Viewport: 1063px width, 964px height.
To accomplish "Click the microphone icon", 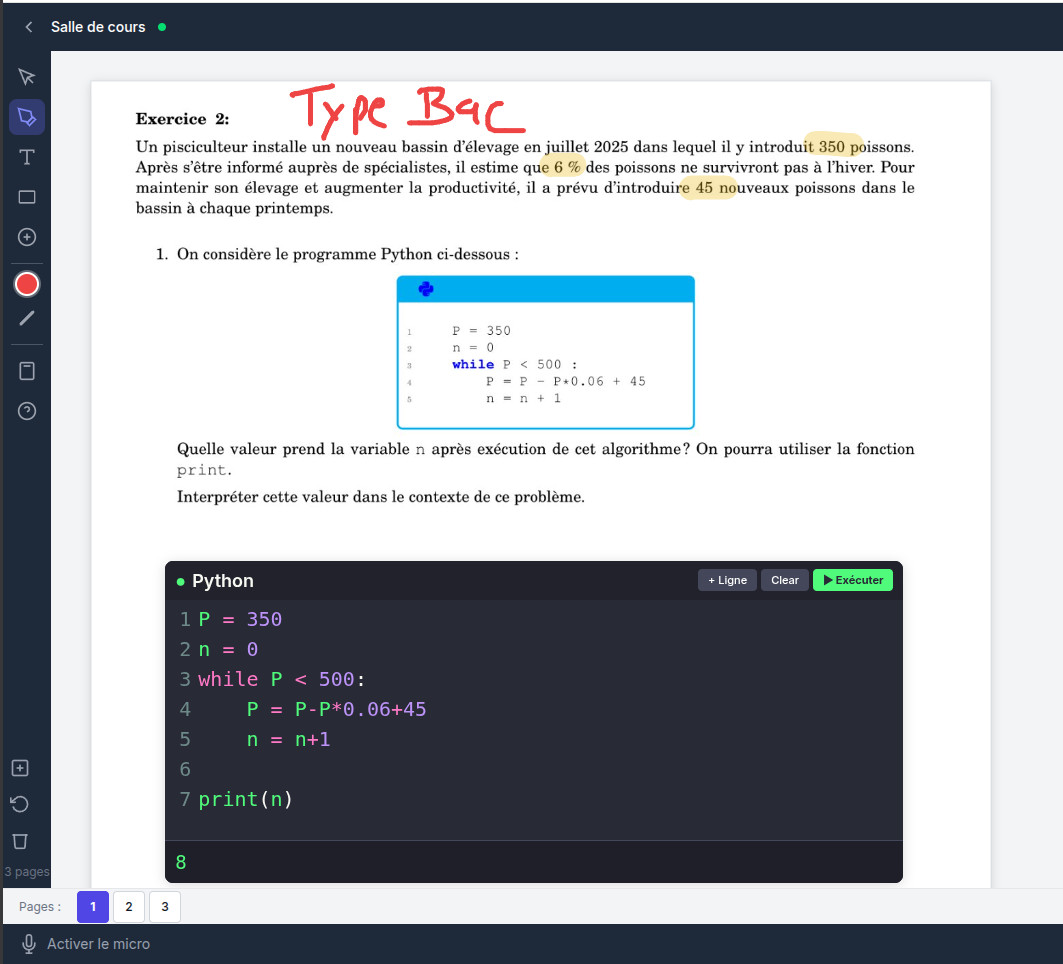I will click(28, 944).
